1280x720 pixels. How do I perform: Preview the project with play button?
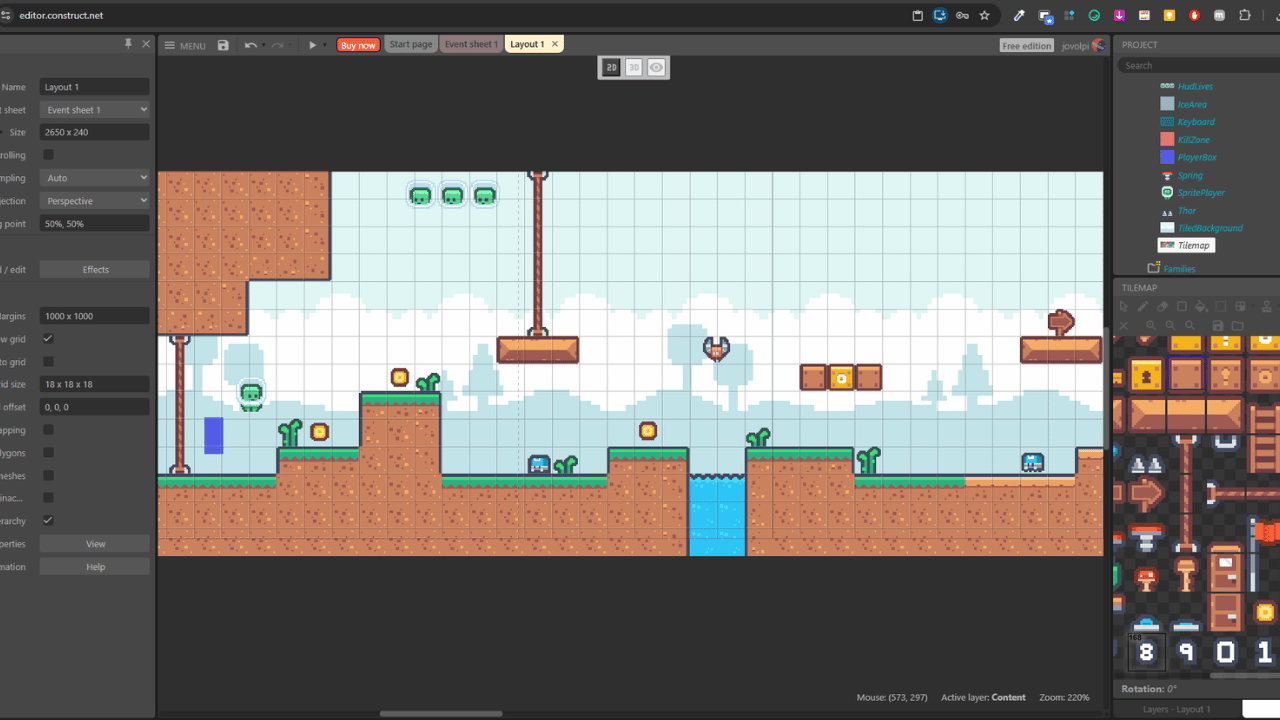pyautogui.click(x=312, y=45)
